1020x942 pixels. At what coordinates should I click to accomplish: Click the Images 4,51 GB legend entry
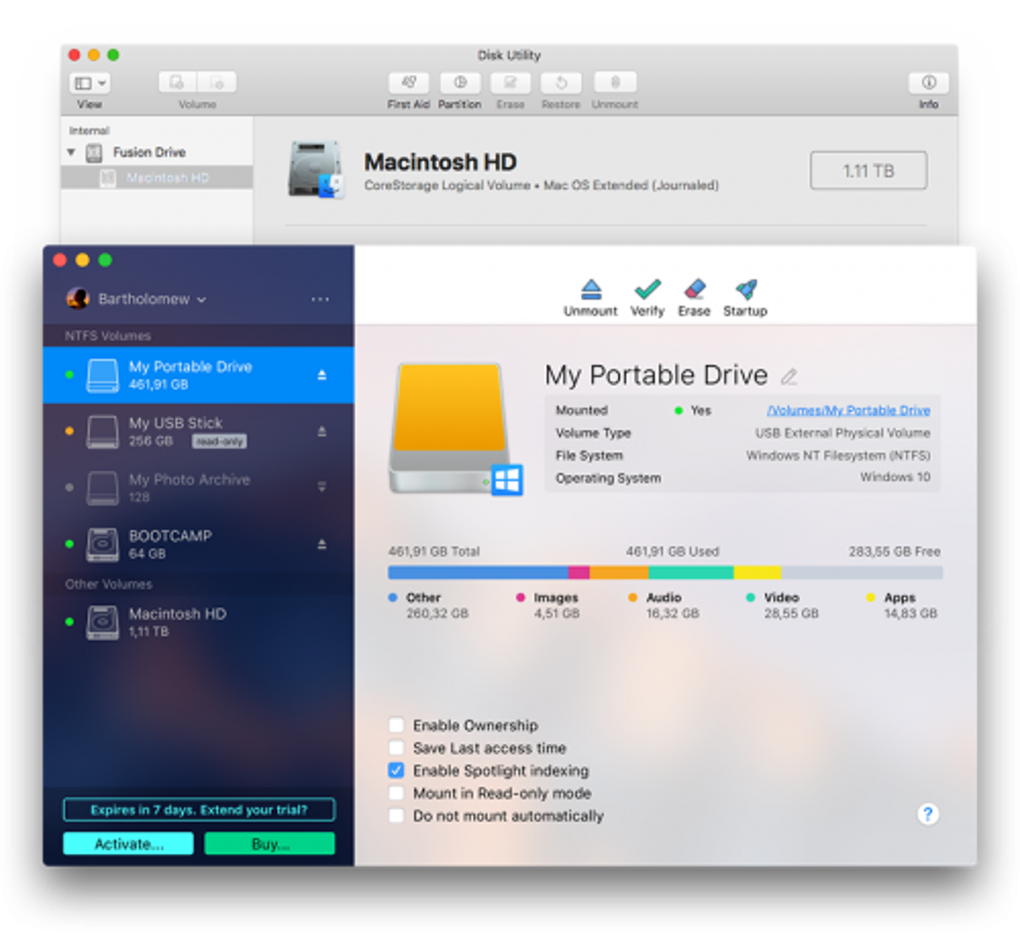548,605
